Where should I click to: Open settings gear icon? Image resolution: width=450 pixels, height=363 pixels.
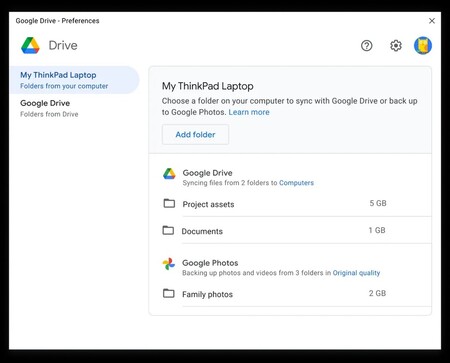click(x=396, y=46)
